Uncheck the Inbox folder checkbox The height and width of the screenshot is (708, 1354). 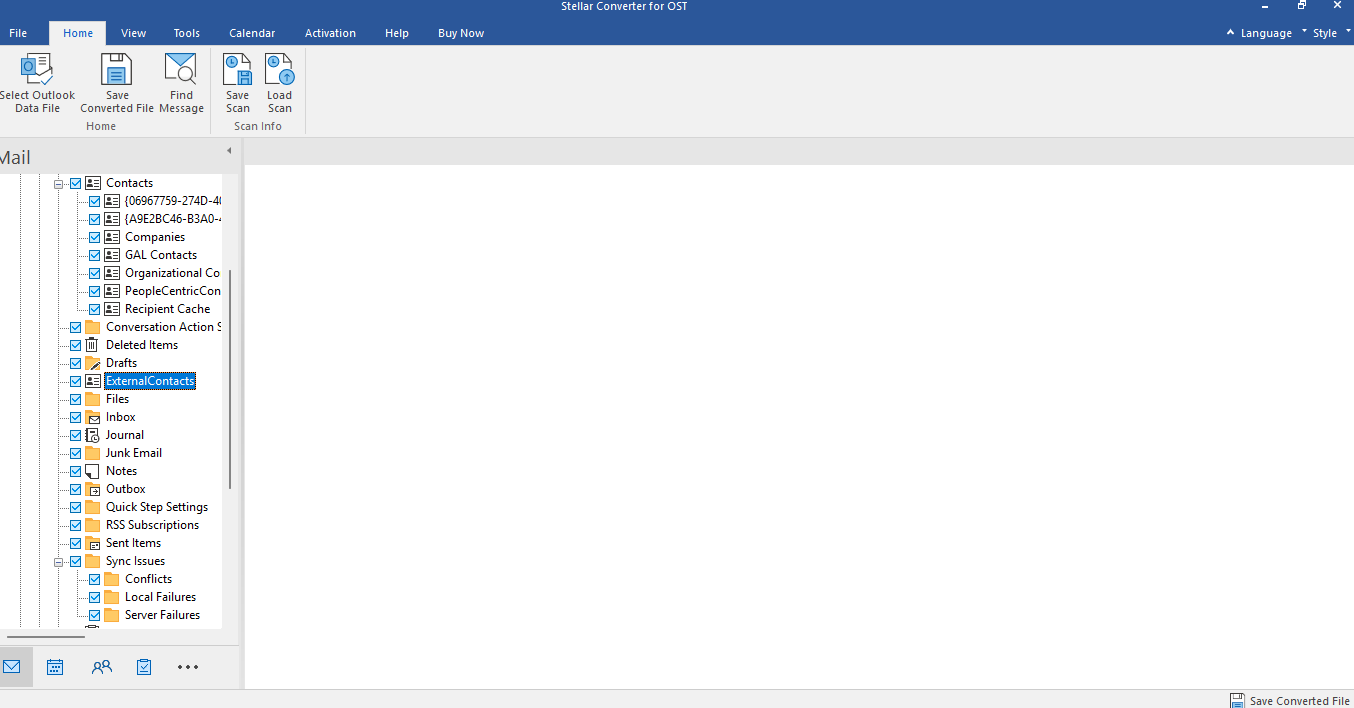(x=76, y=417)
